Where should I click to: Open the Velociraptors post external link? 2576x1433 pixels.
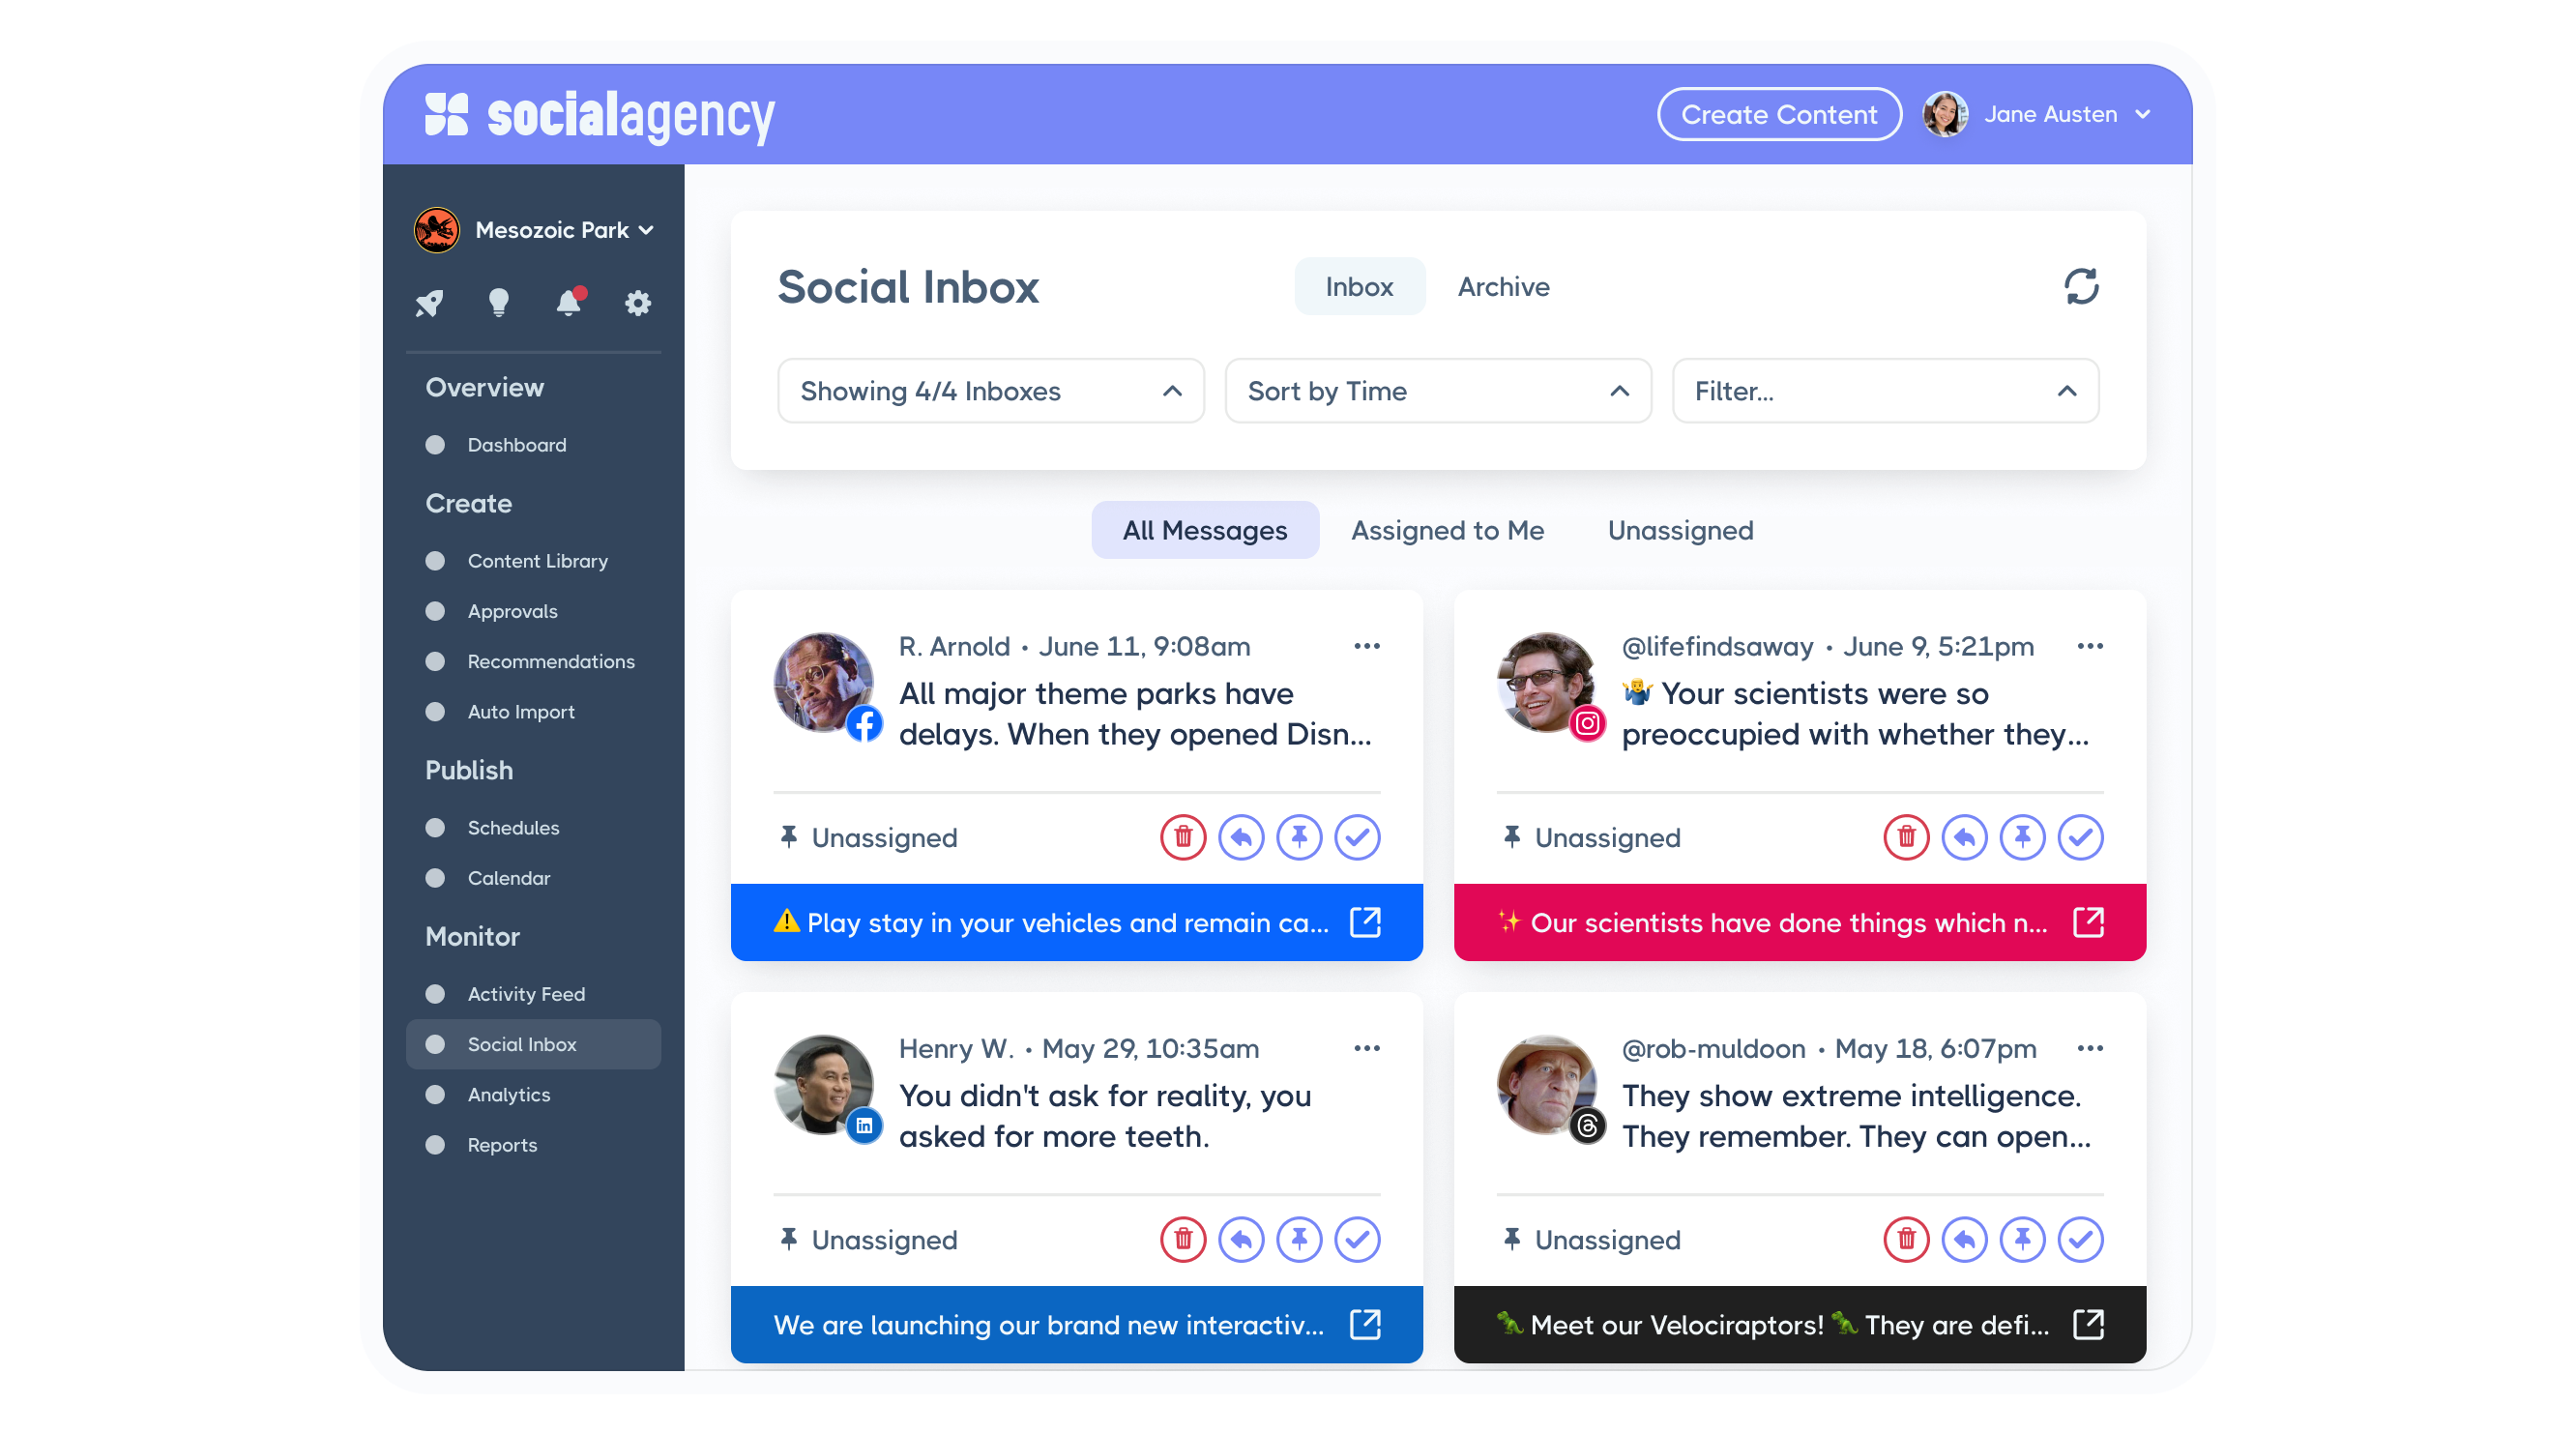click(x=2088, y=1324)
